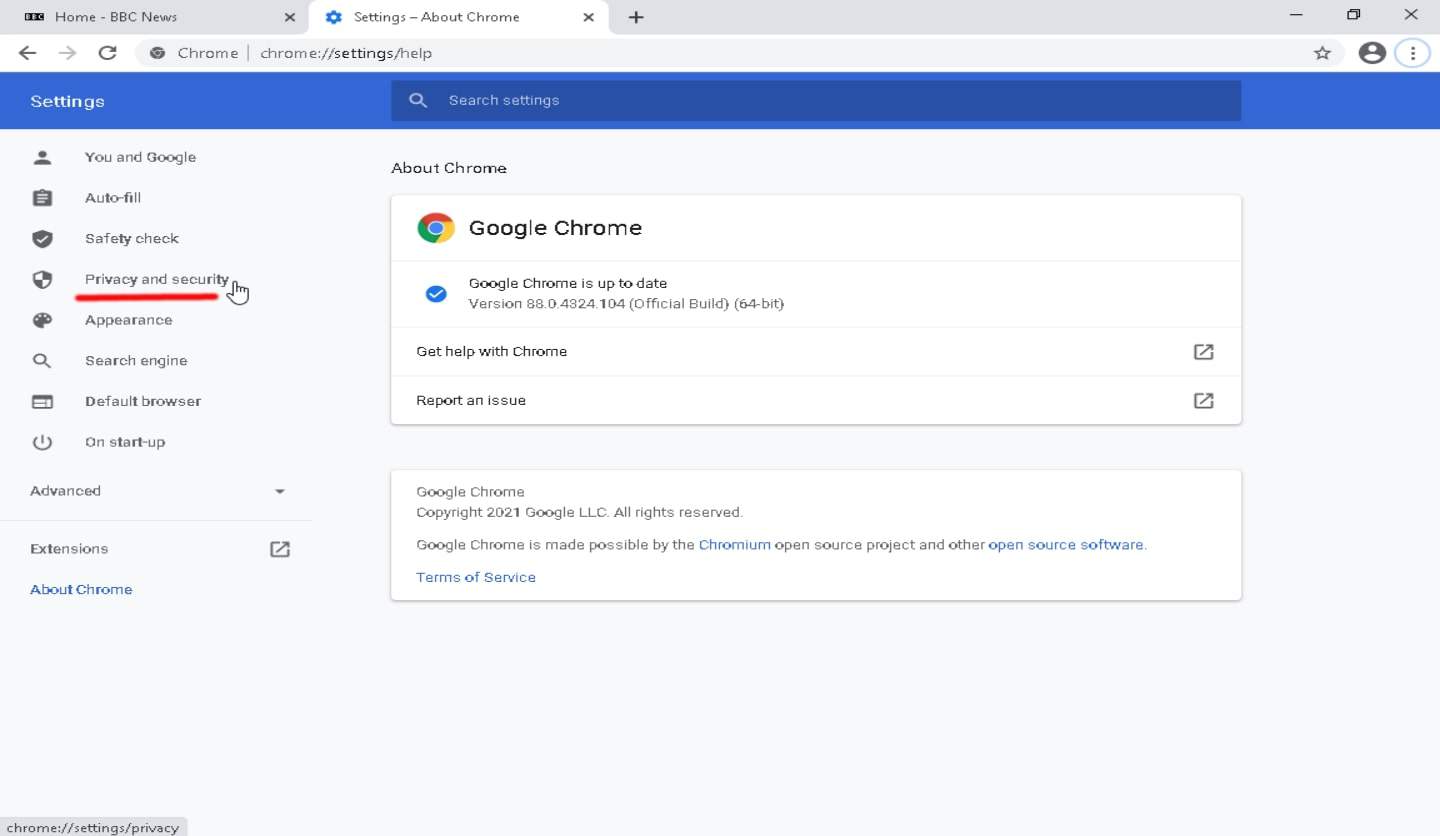Select Search engine in the sidebar
1440x836 pixels.
click(136, 361)
